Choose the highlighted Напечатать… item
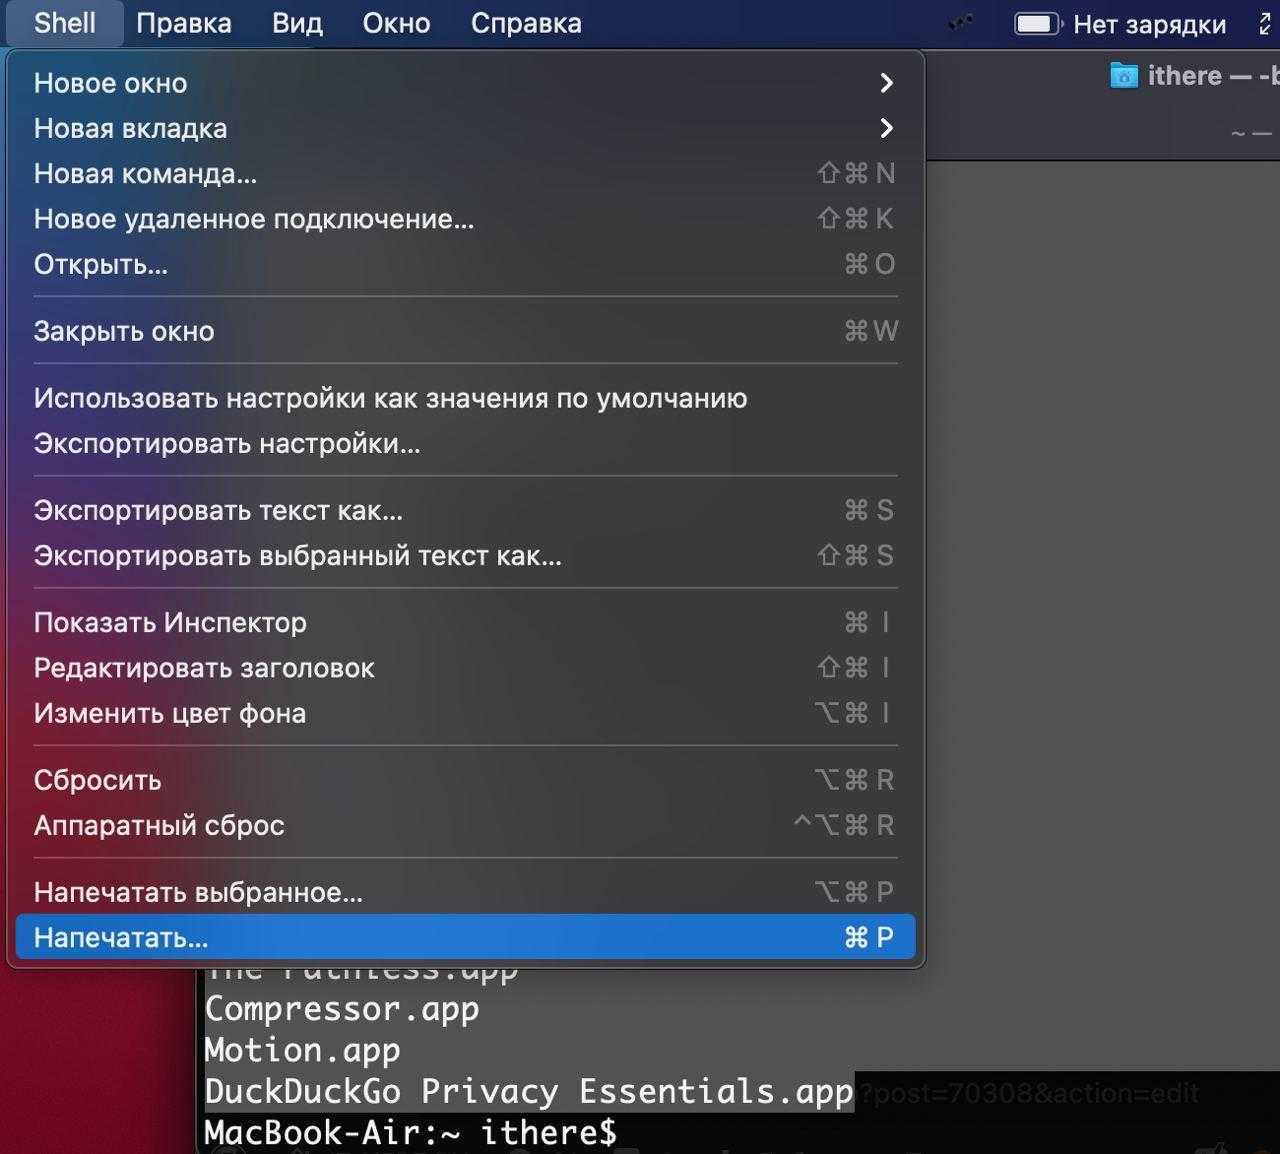1280x1154 pixels. pyautogui.click(x=121, y=938)
